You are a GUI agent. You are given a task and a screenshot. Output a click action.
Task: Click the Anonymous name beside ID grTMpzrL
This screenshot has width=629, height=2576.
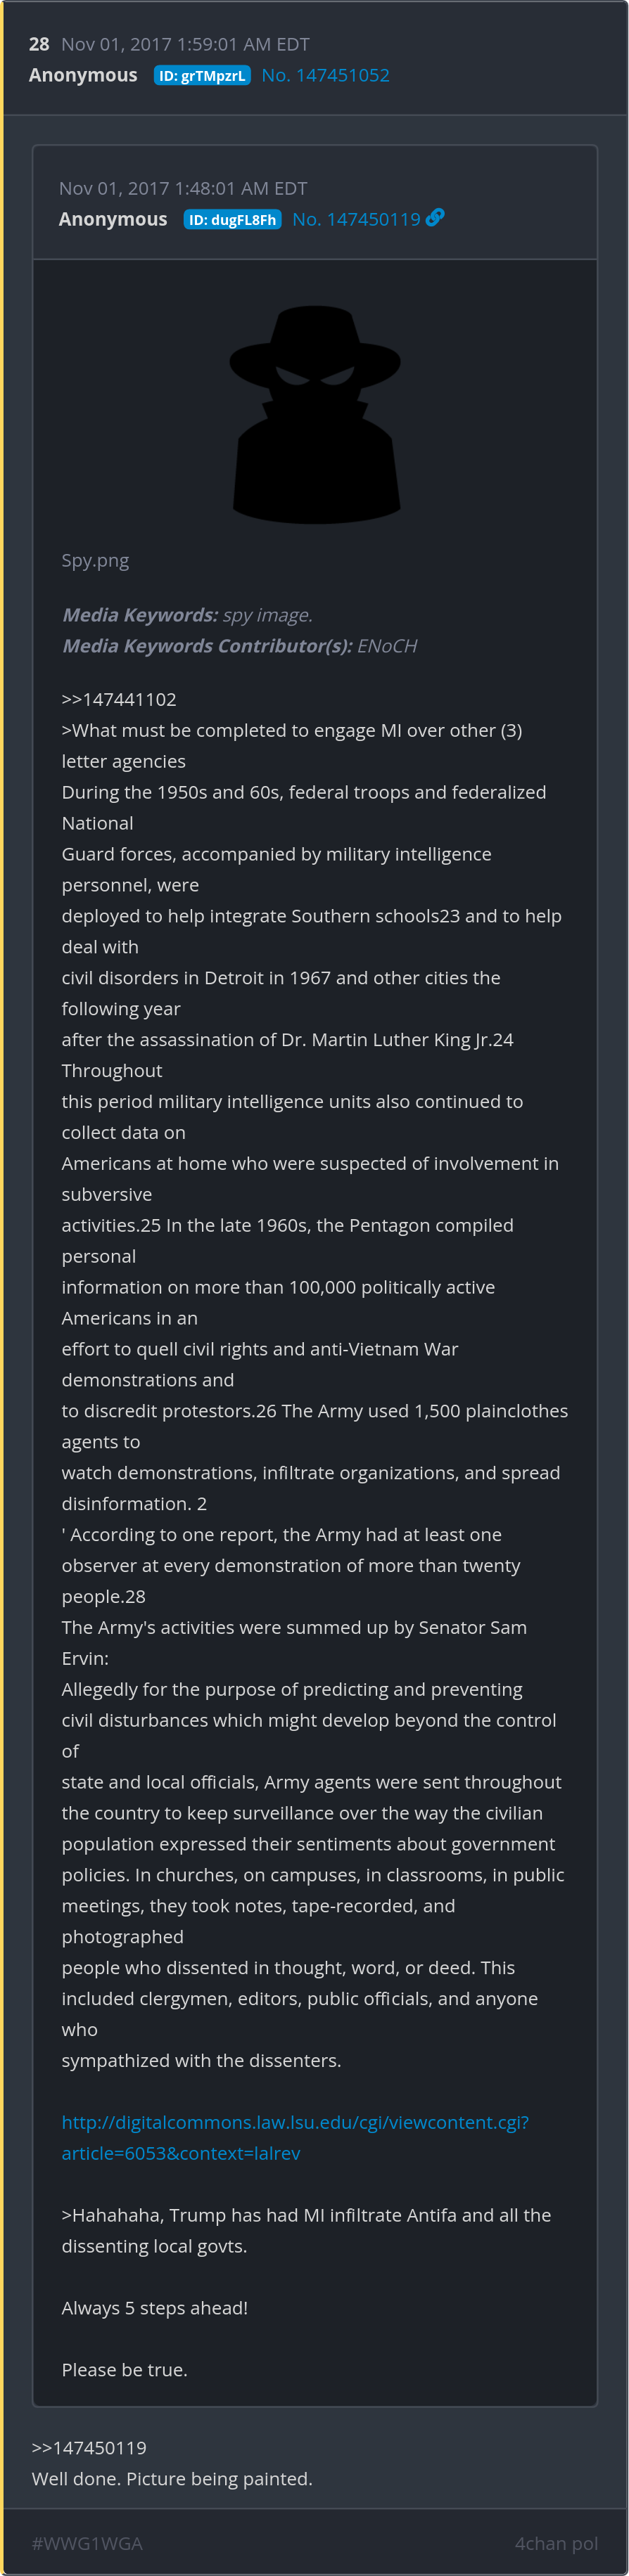(83, 75)
